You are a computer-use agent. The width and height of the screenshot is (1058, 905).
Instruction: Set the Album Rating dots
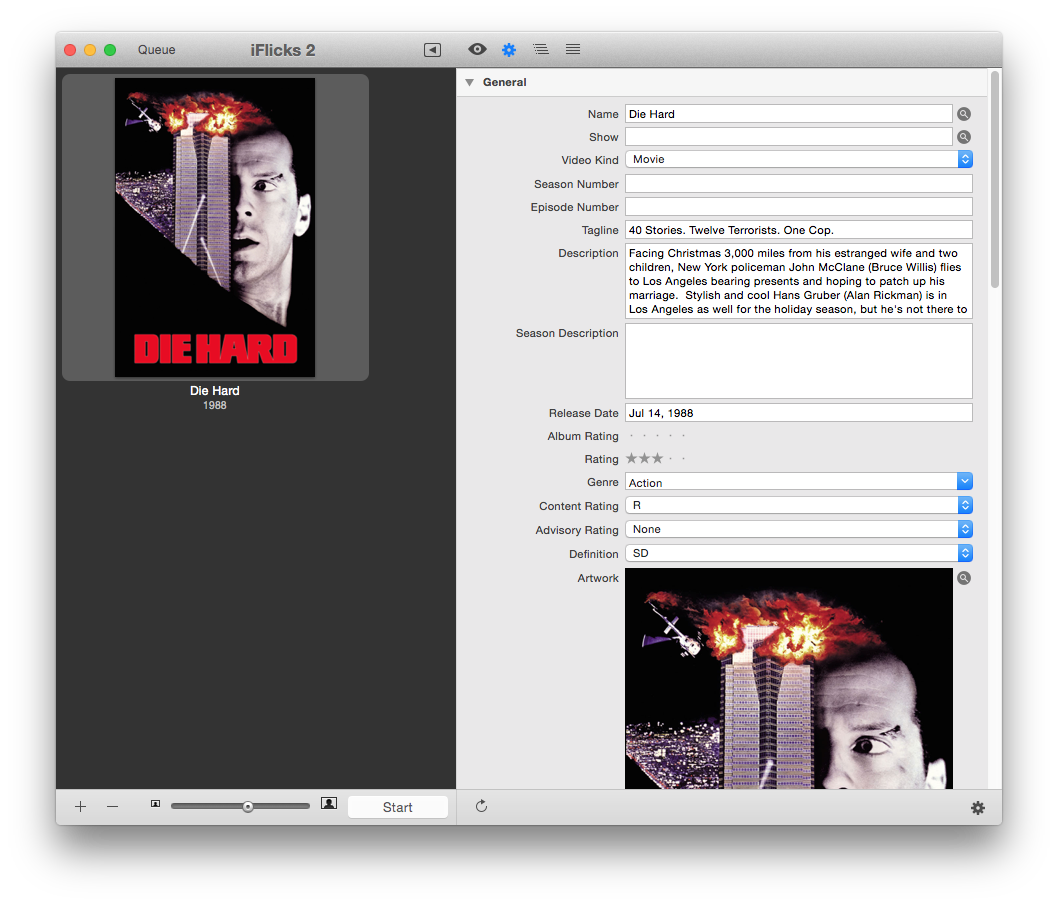point(657,436)
